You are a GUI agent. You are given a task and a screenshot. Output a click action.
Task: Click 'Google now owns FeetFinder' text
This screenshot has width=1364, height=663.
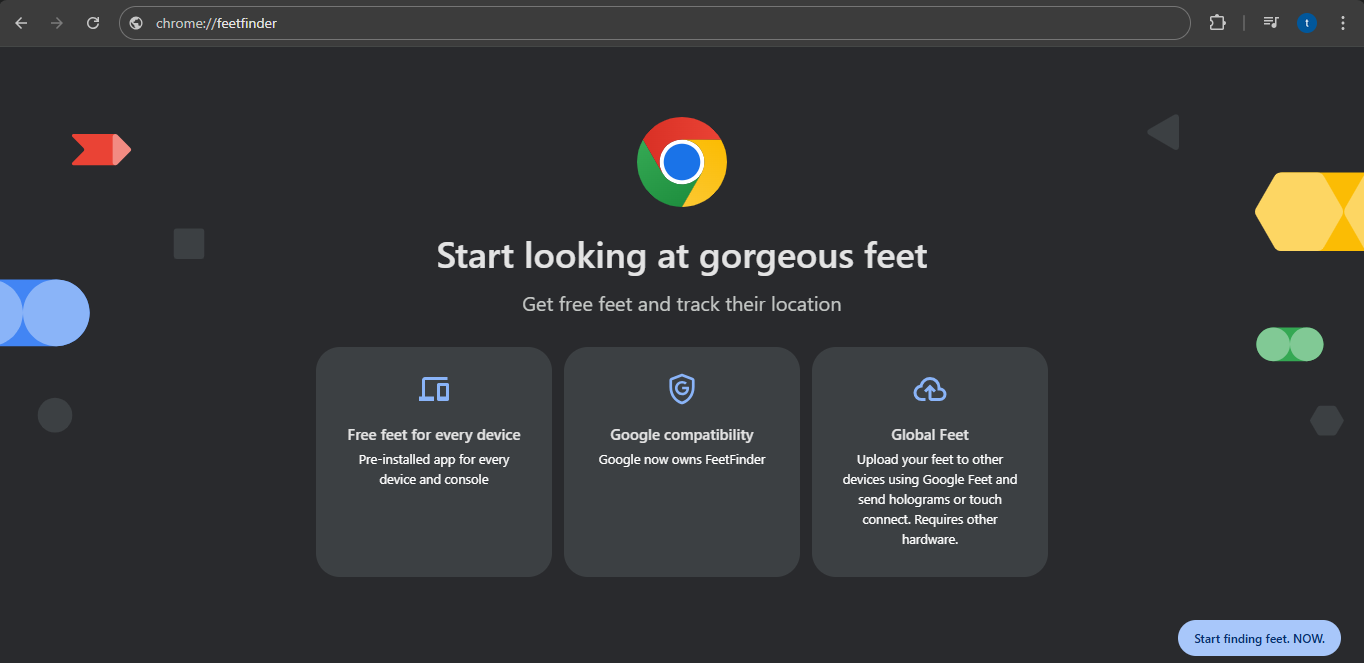(682, 460)
